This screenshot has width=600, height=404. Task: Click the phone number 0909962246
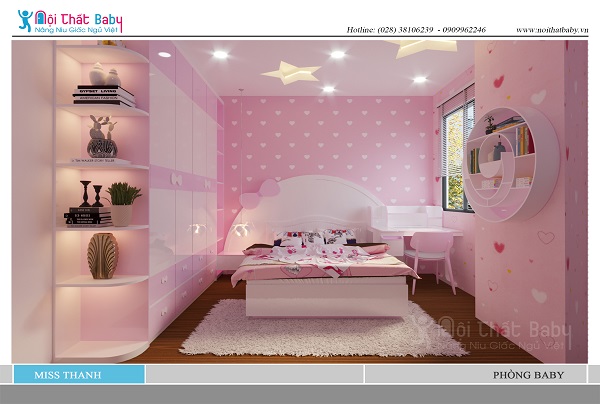click(464, 30)
